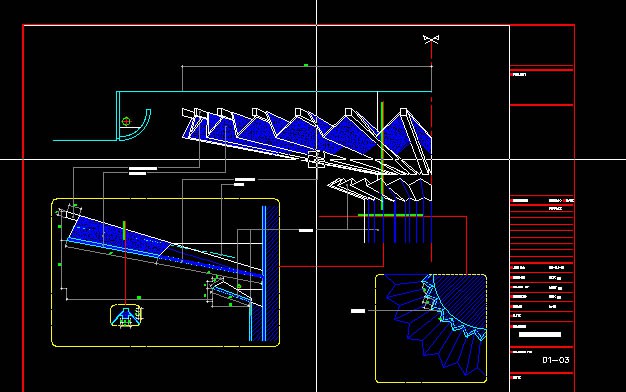Select the cyan quarter-arc shape
The width and height of the screenshot is (626, 392).
pyautogui.click(x=137, y=125)
